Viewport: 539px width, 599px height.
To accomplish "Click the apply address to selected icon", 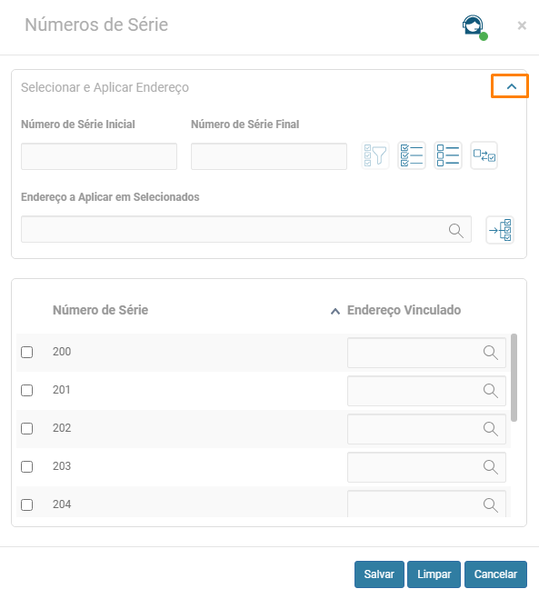I will click(x=500, y=230).
